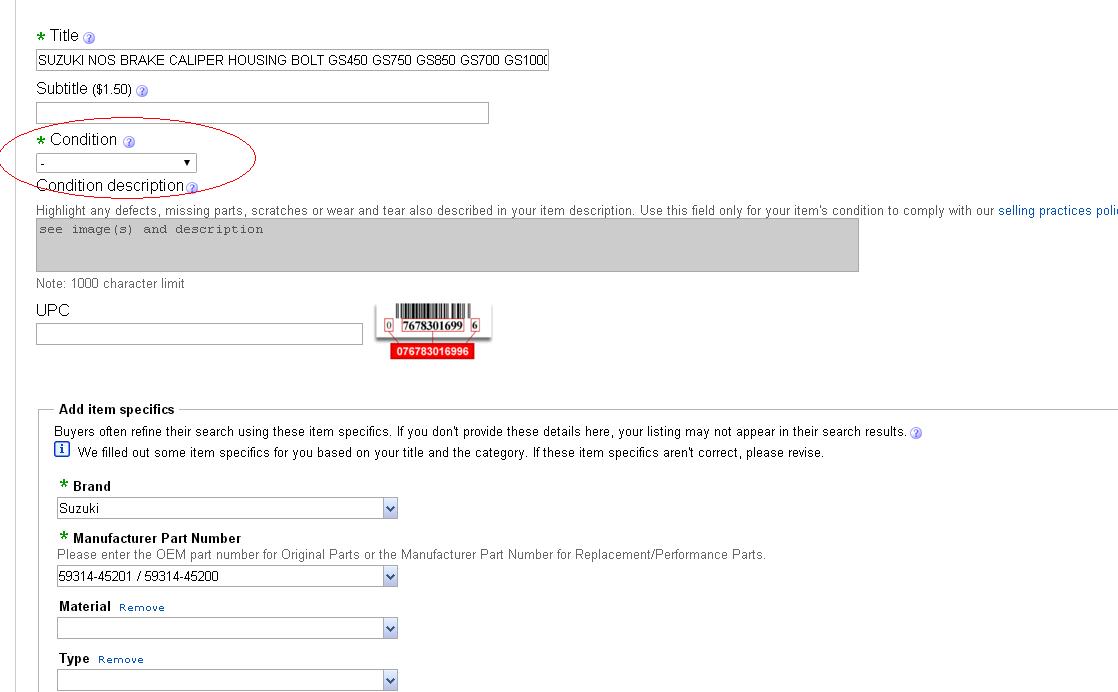Open the Title help icon
1118x692 pixels.
click(x=89, y=38)
